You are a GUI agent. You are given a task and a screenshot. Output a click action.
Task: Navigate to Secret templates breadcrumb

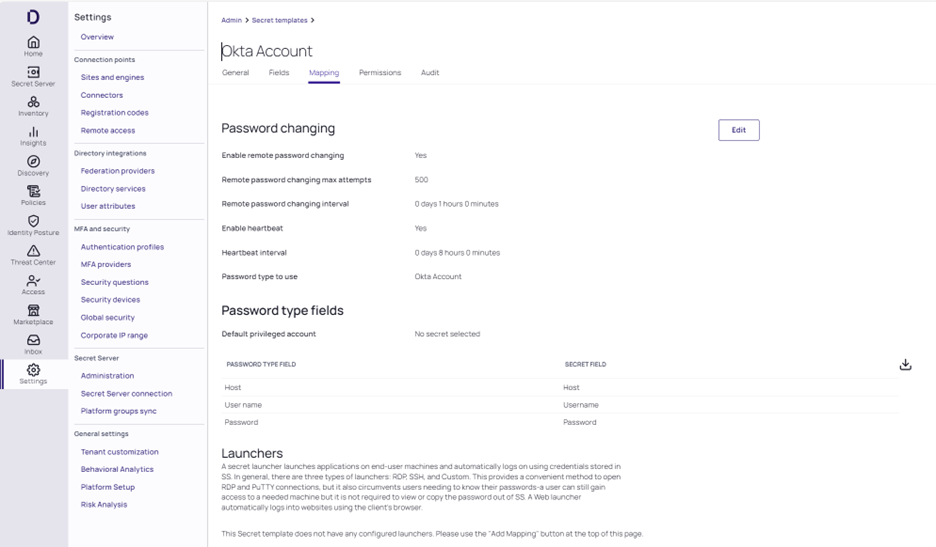tap(280, 20)
